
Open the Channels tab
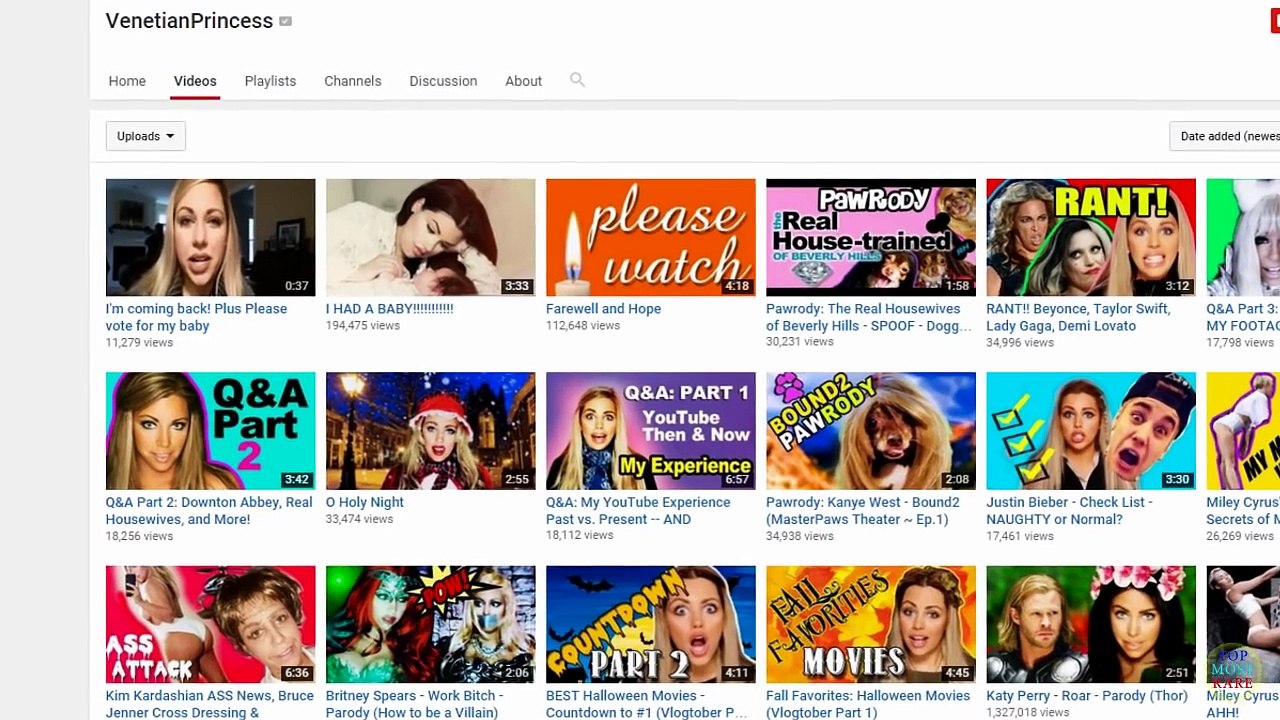click(352, 81)
